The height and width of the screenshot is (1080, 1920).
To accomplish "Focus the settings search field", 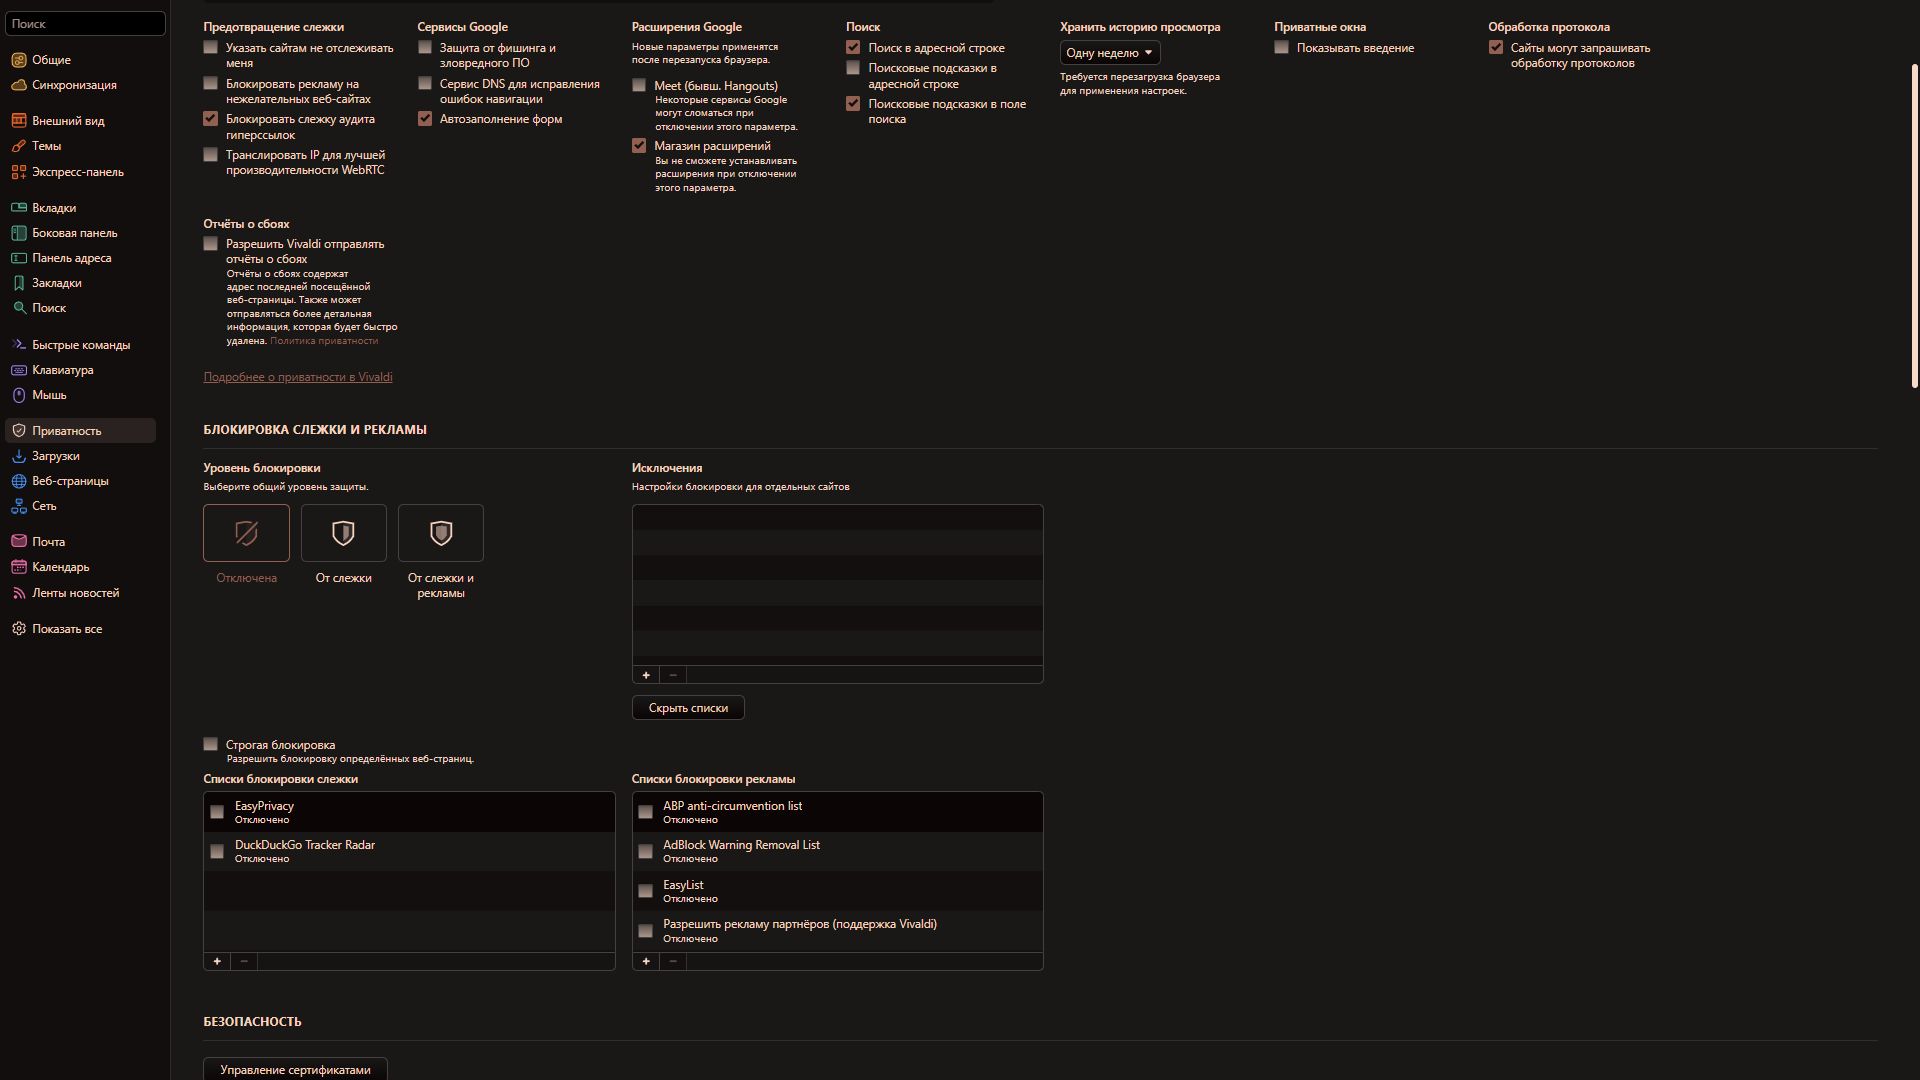I will [84, 23].
